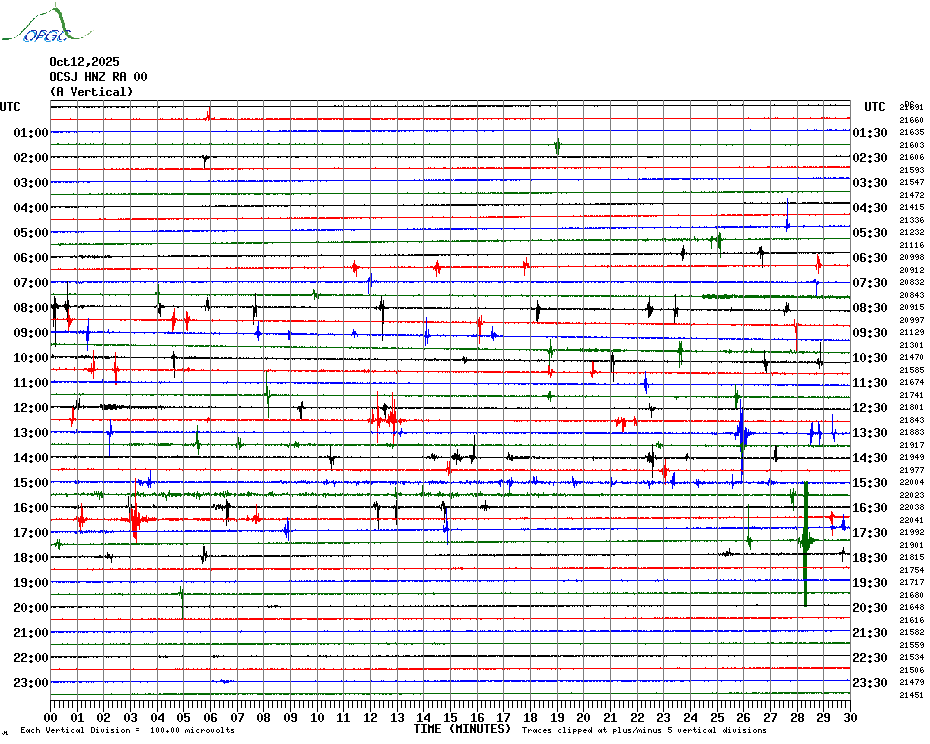The height and width of the screenshot is (744, 930).
Task: Select the Oct12,2025 date label
Action: (x=84, y=62)
